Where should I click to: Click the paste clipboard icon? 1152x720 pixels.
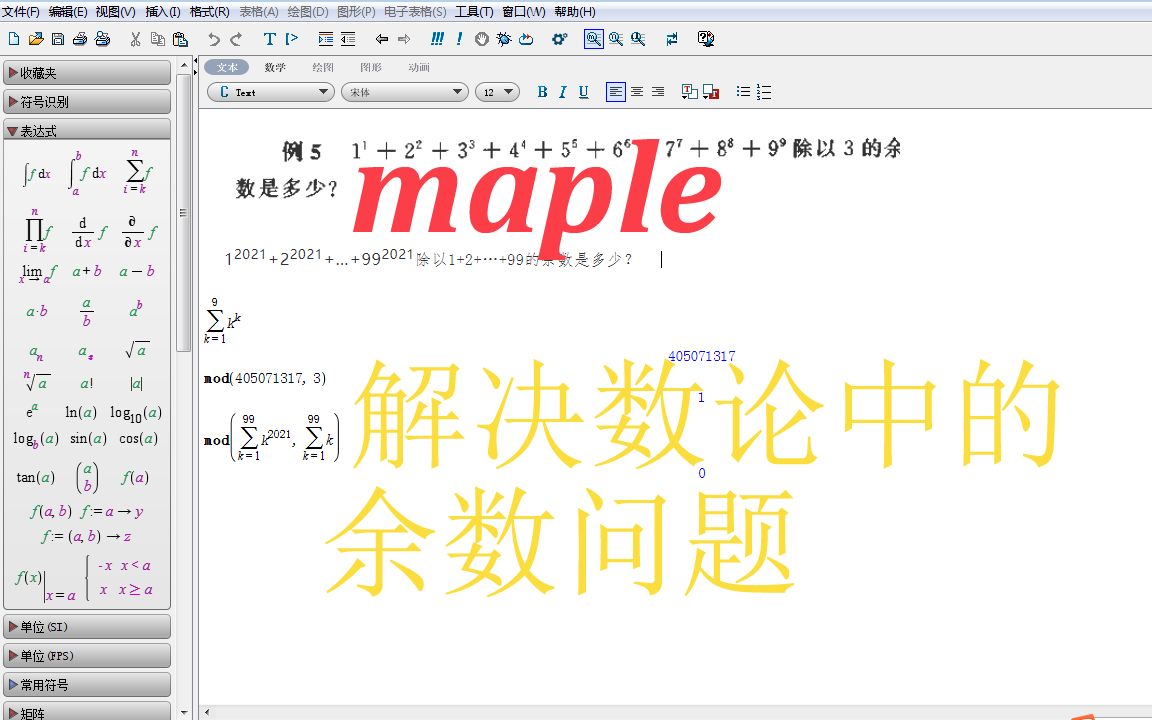(x=180, y=39)
